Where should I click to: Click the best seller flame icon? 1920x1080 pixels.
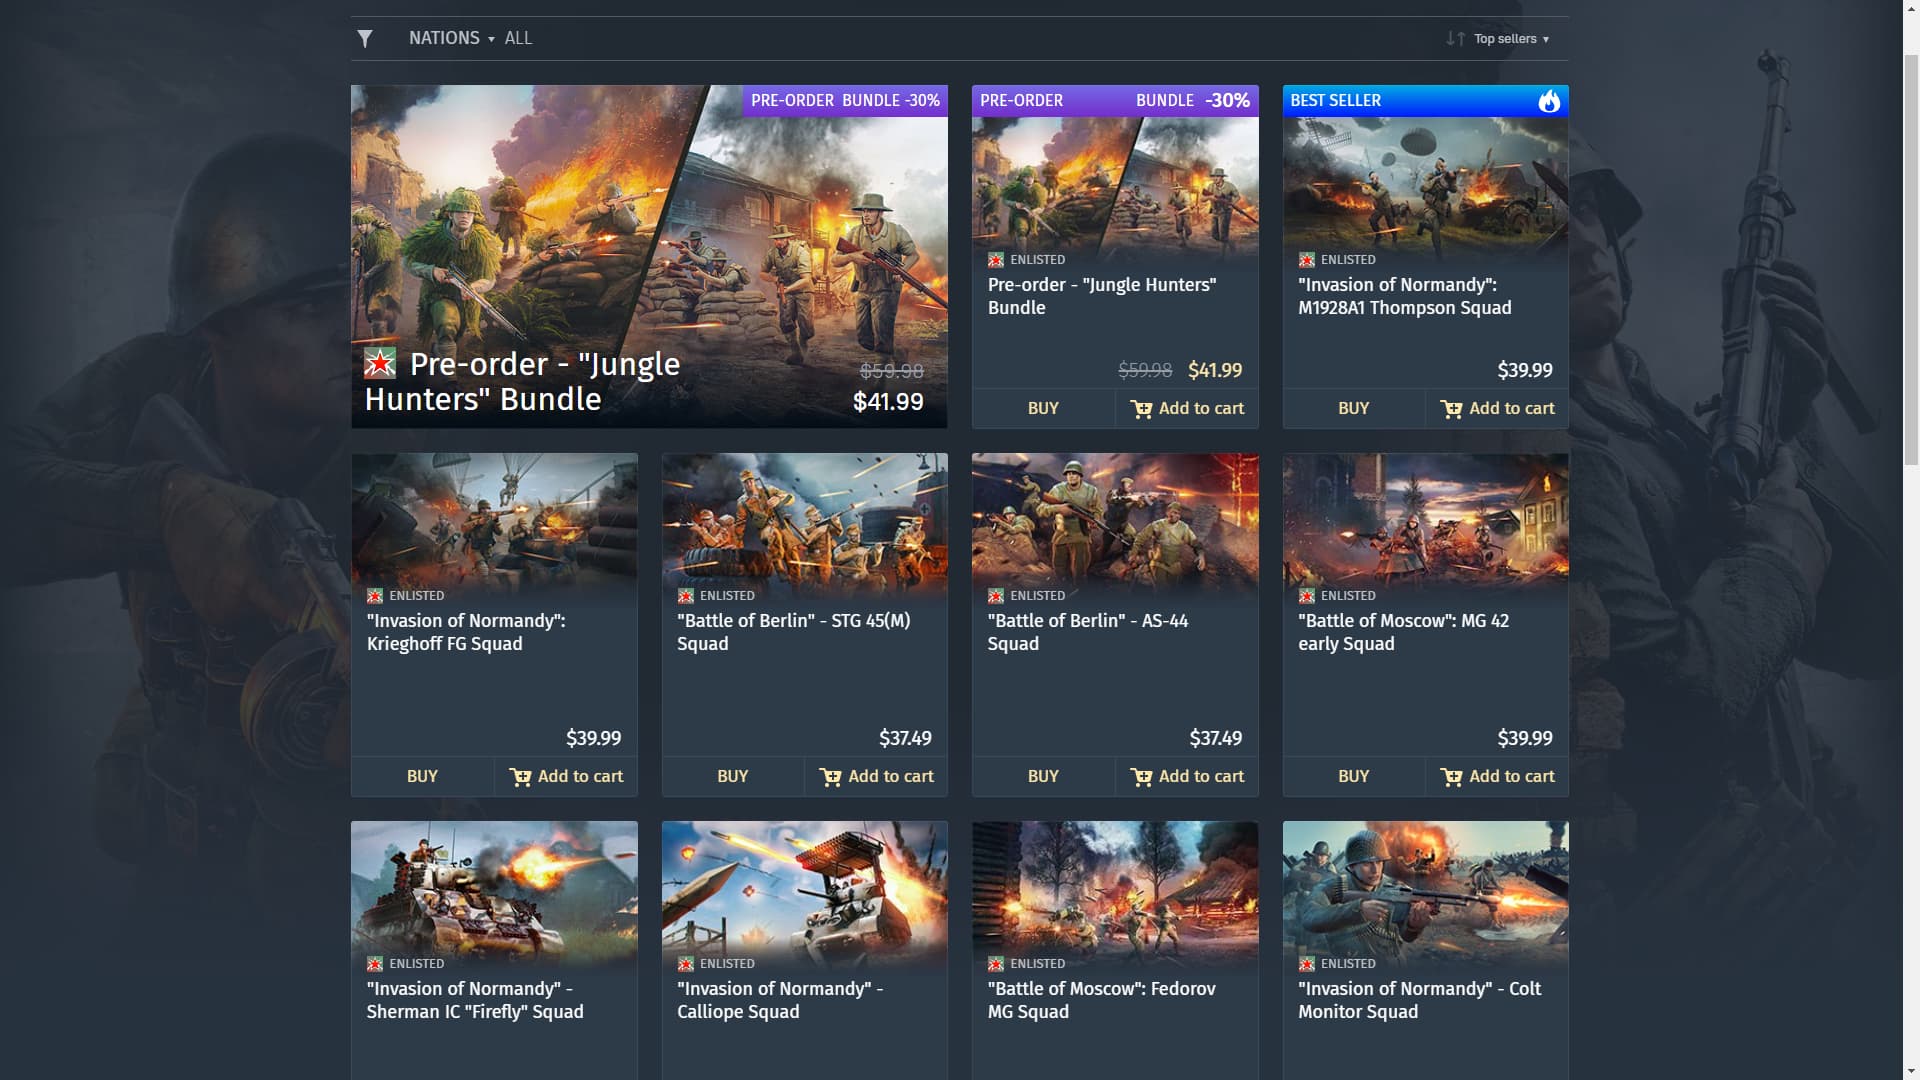1549,101
